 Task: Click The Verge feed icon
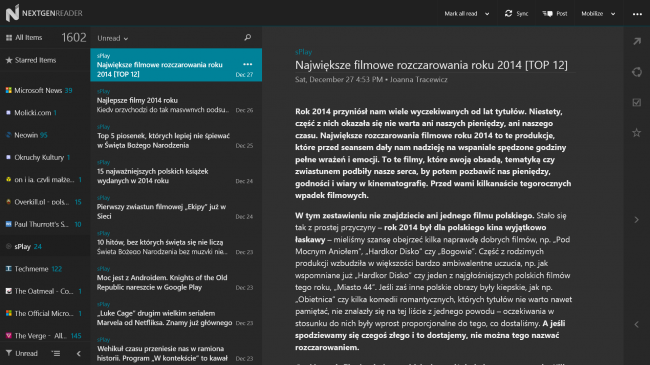pos(9,336)
